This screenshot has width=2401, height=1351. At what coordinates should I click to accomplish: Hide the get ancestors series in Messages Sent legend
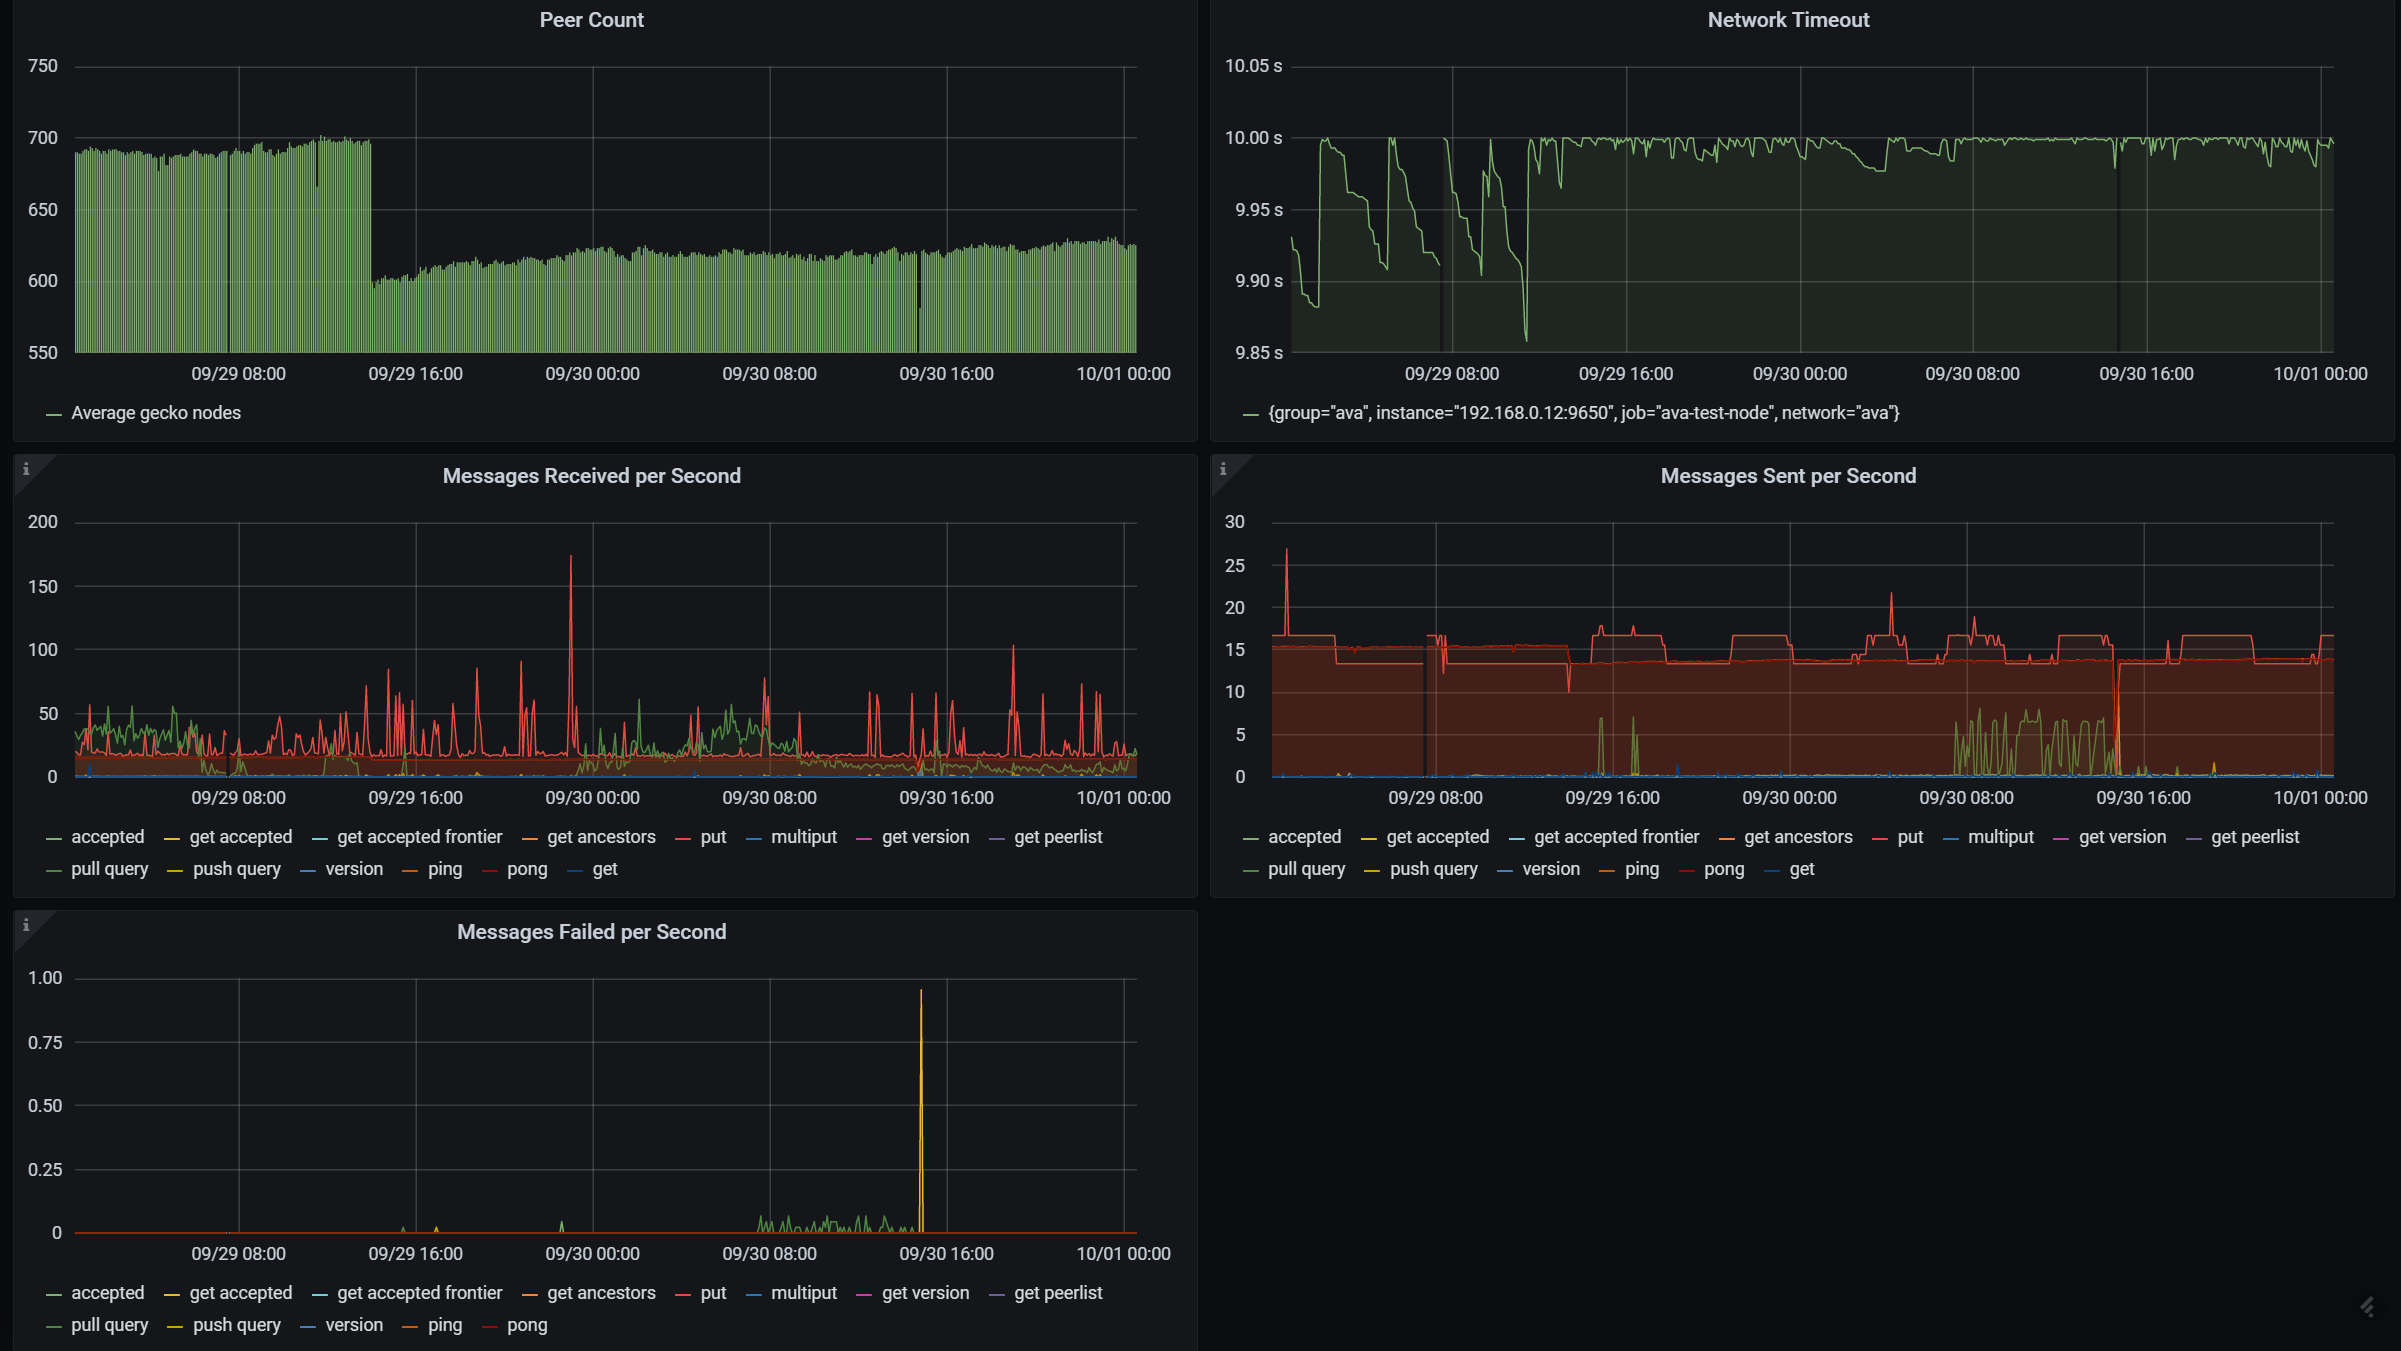tap(1798, 837)
